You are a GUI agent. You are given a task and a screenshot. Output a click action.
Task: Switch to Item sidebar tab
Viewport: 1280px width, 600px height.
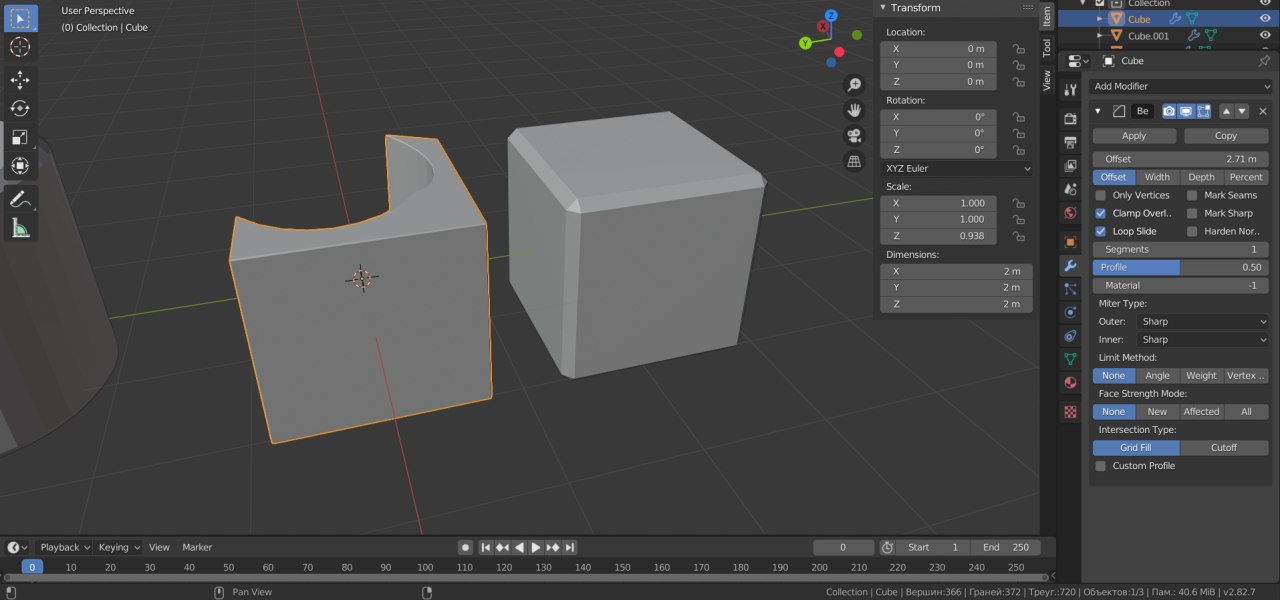pyautogui.click(x=1047, y=15)
